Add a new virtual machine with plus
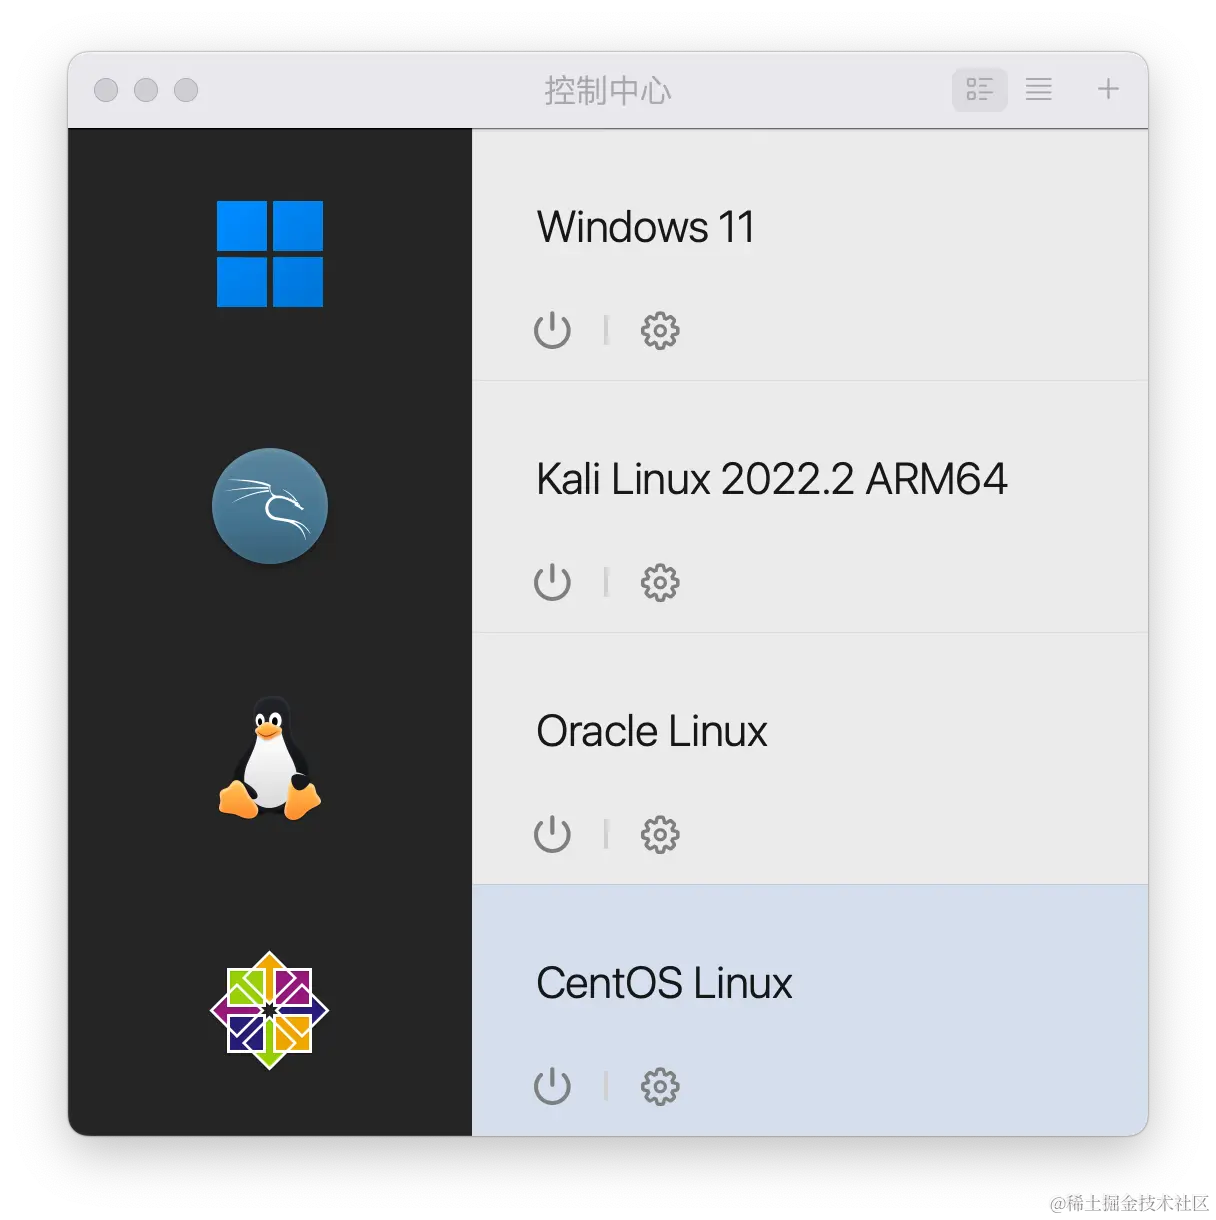The width and height of the screenshot is (1216, 1220). coord(1108,89)
